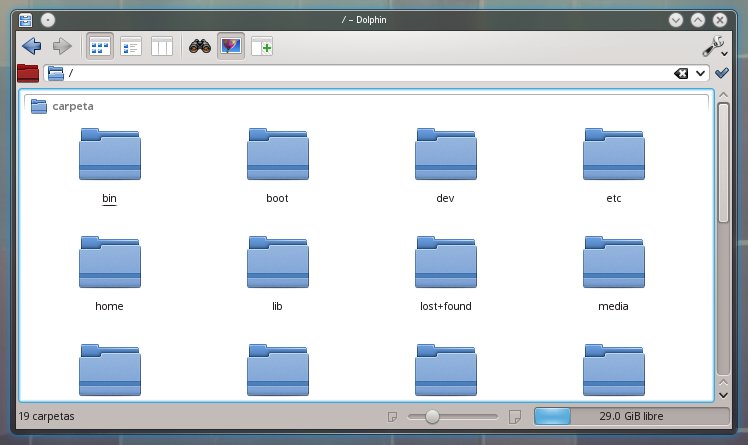Select the dev folder icon
The height and width of the screenshot is (445, 748).
click(446, 154)
